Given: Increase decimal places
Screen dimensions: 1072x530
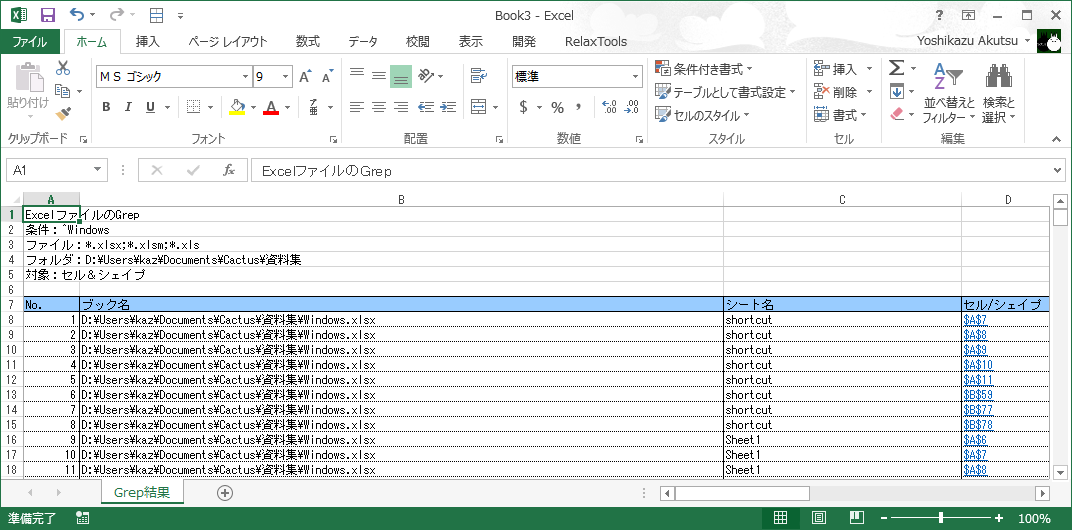Looking at the screenshot, I should [x=608, y=107].
